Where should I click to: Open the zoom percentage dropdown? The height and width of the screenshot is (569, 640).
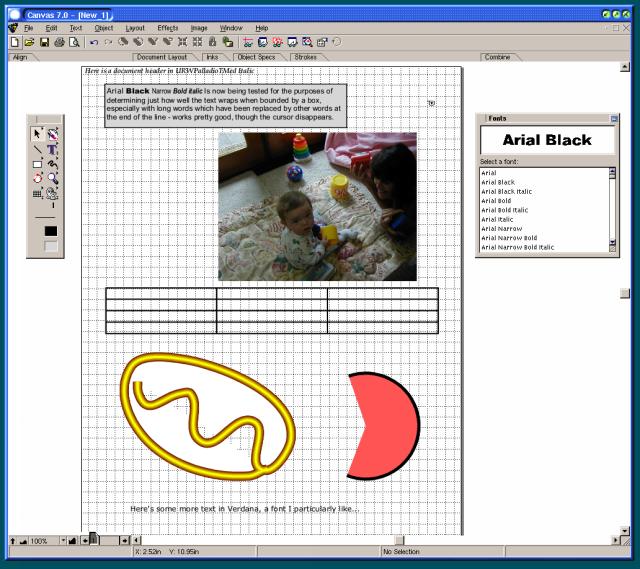pos(62,540)
